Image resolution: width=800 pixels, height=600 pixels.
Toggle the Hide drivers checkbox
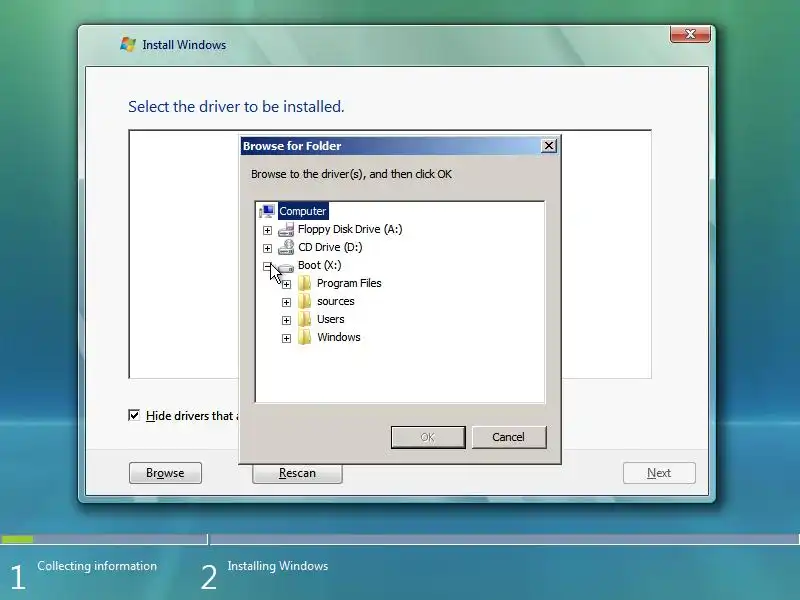[134, 415]
